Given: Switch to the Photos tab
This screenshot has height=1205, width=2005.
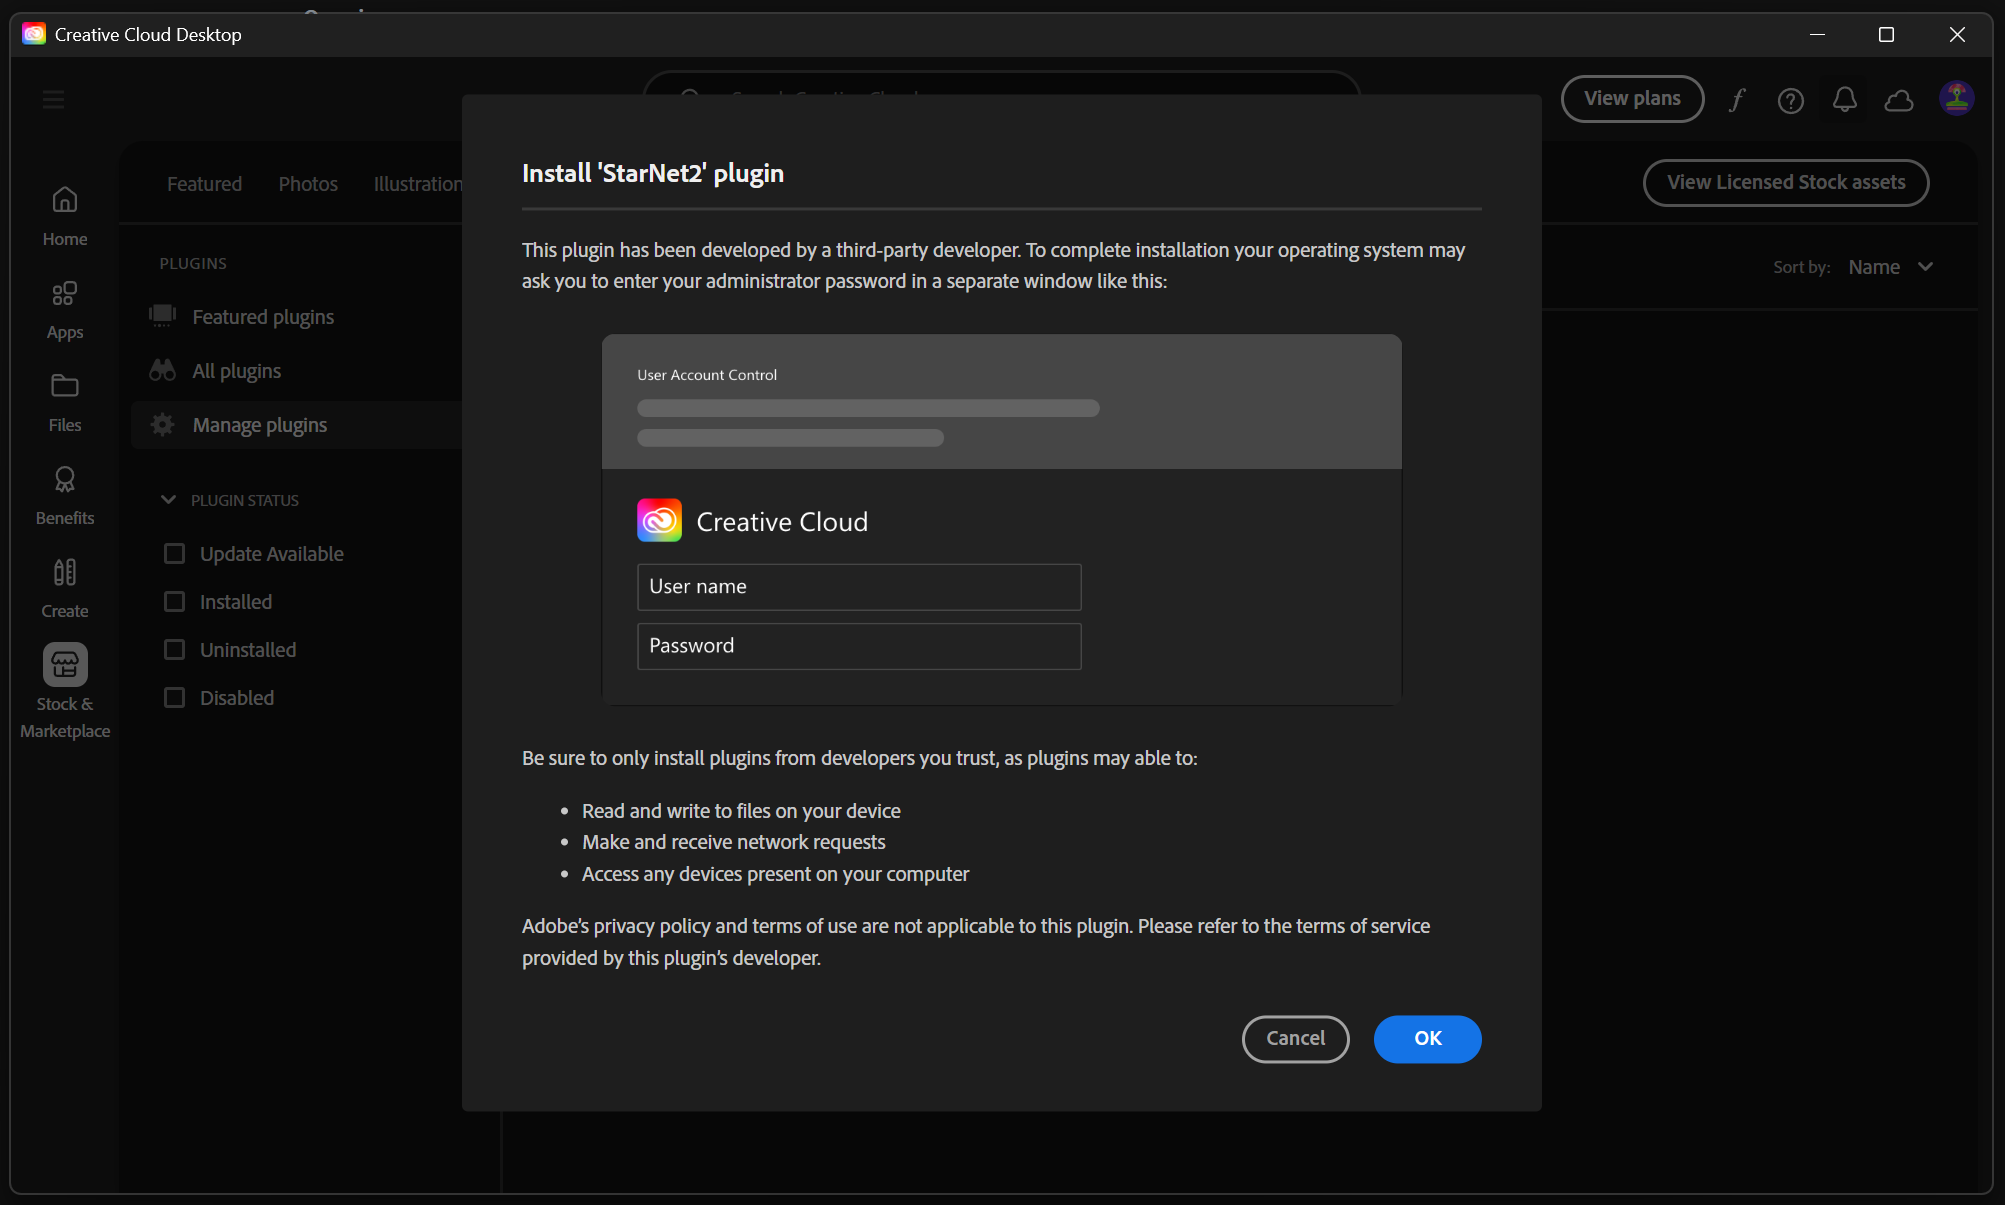Looking at the screenshot, I should (308, 184).
